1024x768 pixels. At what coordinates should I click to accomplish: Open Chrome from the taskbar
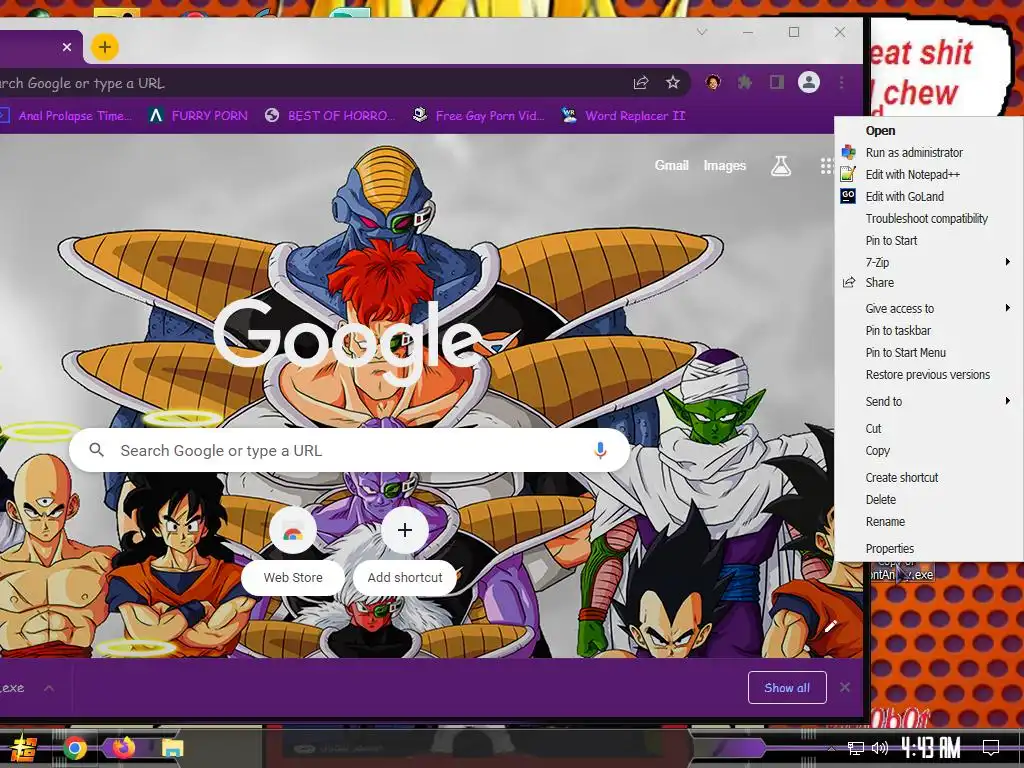click(75, 748)
